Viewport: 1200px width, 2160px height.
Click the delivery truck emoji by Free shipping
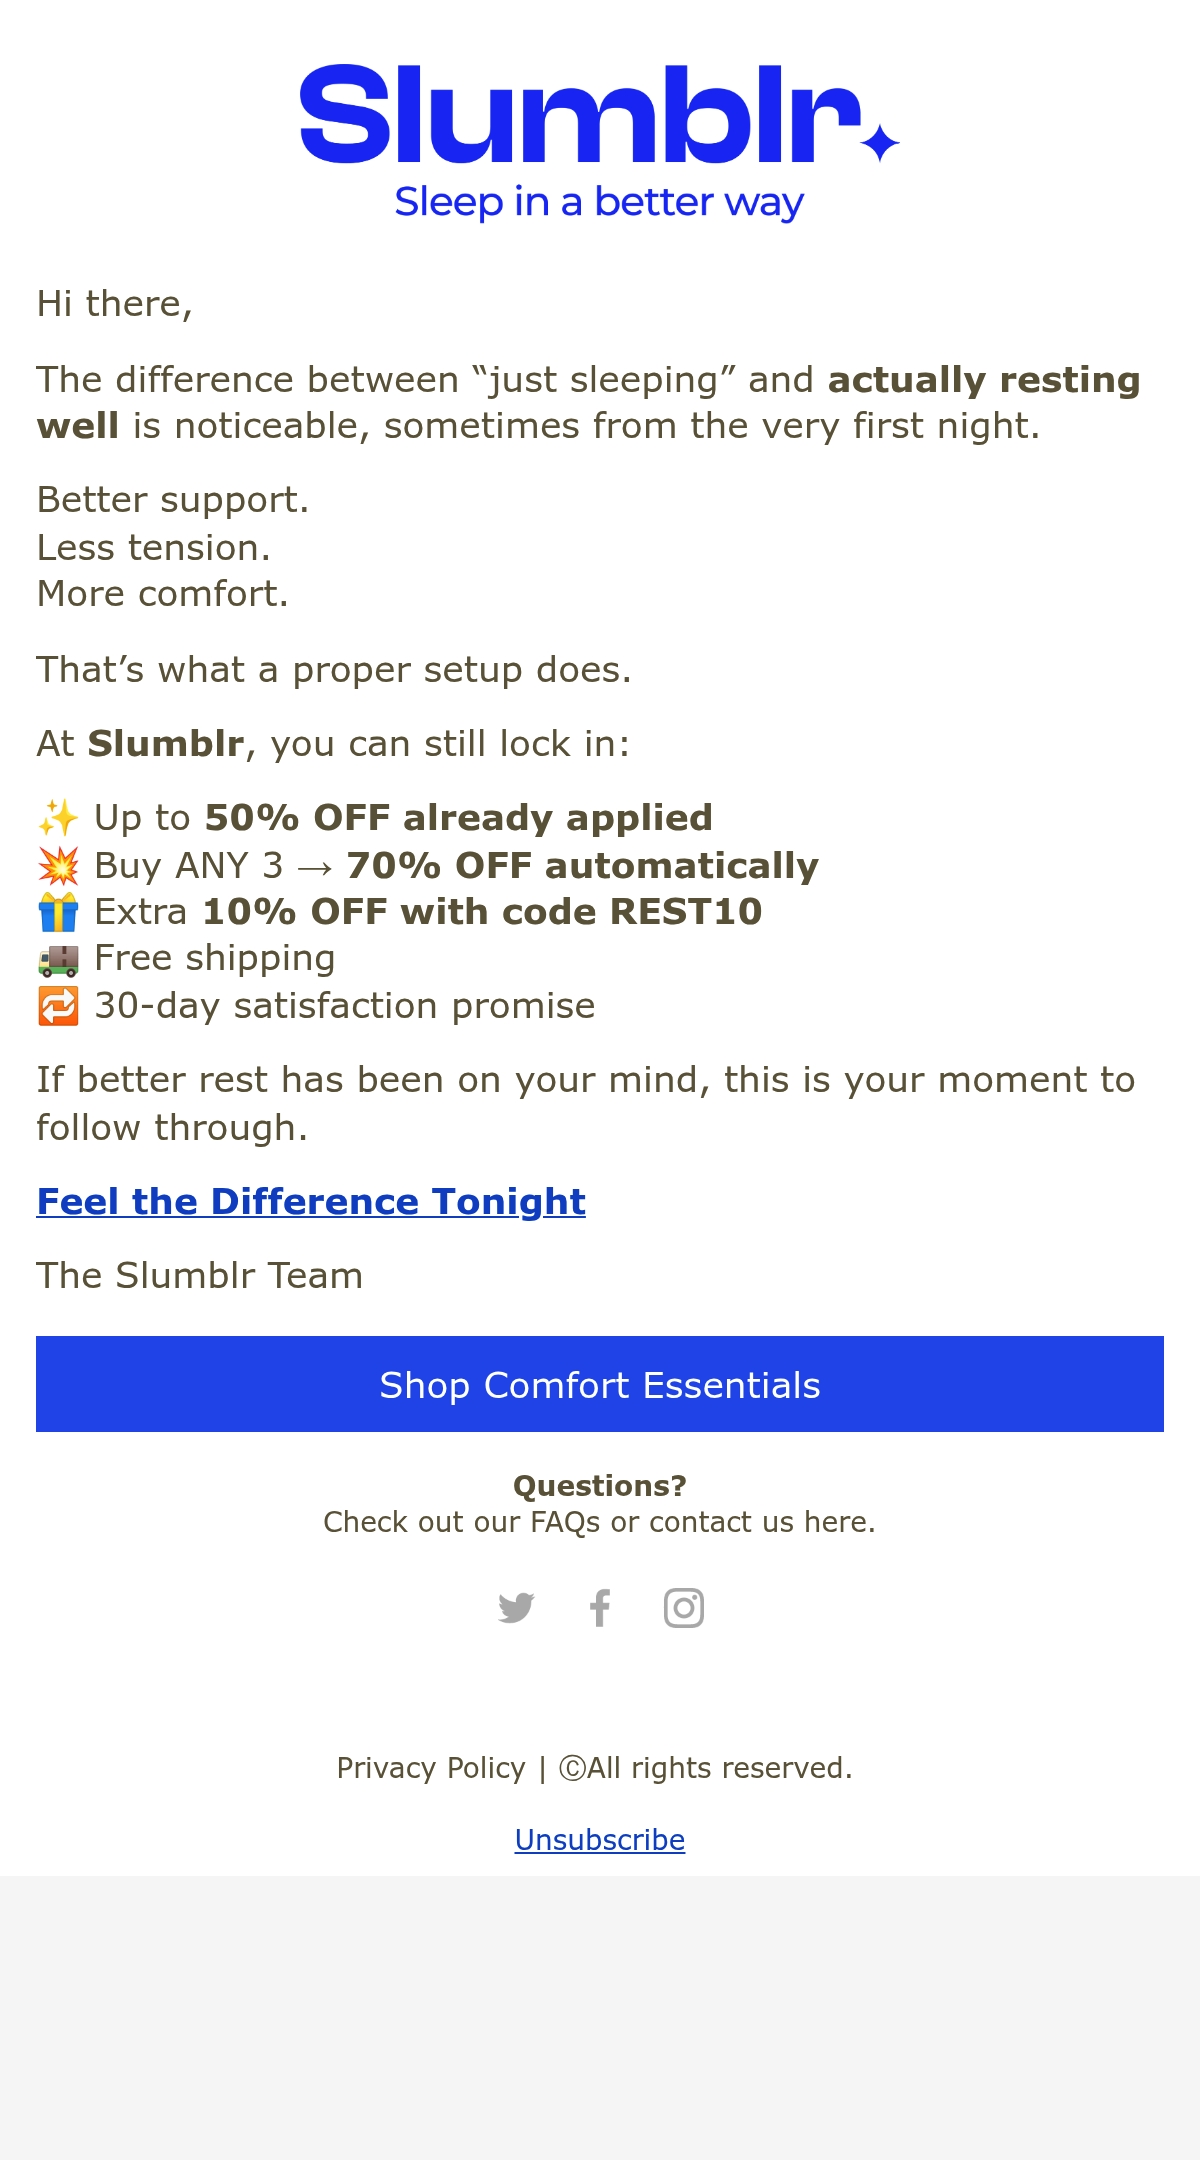pyautogui.click(x=58, y=959)
